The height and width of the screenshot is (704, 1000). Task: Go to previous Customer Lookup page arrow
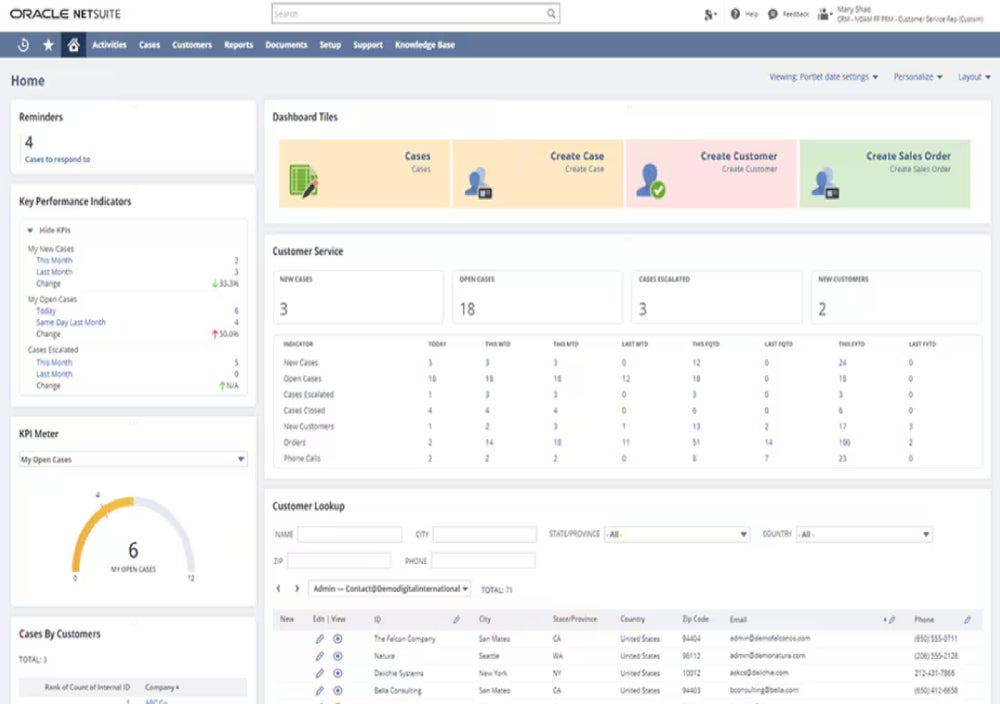pos(278,589)
